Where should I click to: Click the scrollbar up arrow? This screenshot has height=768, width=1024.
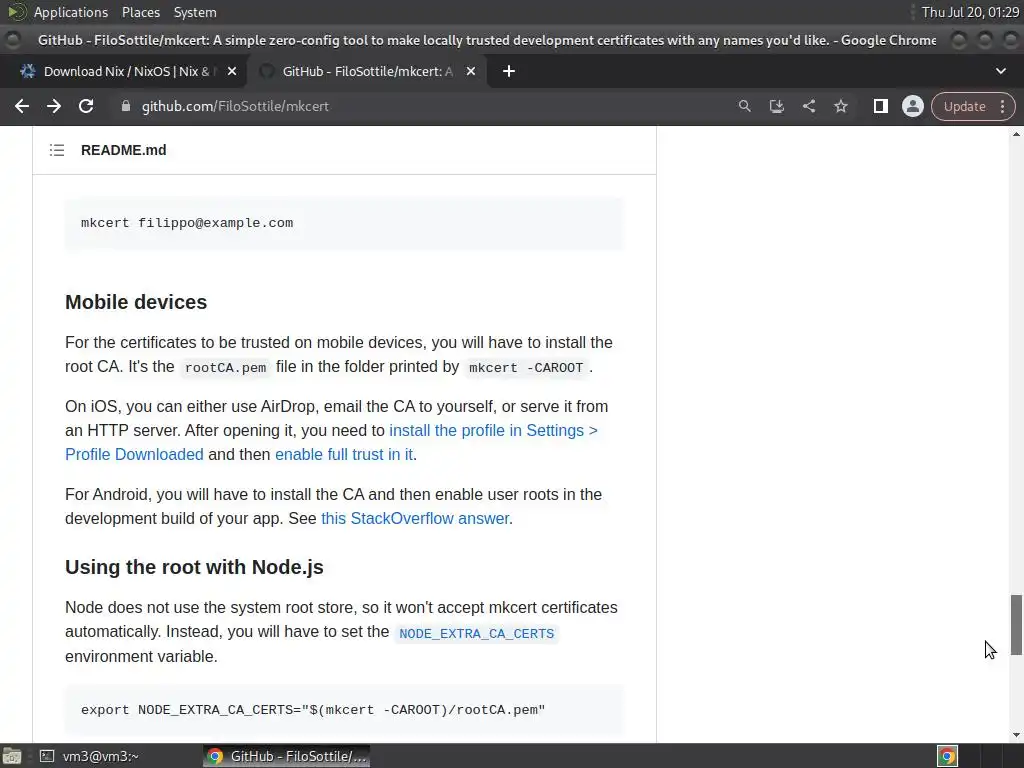click(1016, 134)
